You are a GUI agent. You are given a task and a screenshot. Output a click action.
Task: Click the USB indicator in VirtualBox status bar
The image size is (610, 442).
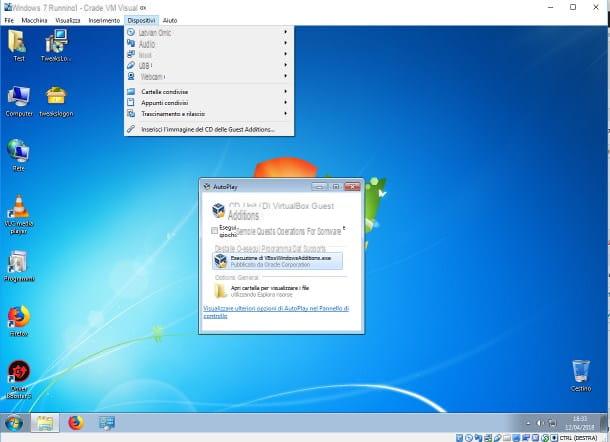click(497, 438)
